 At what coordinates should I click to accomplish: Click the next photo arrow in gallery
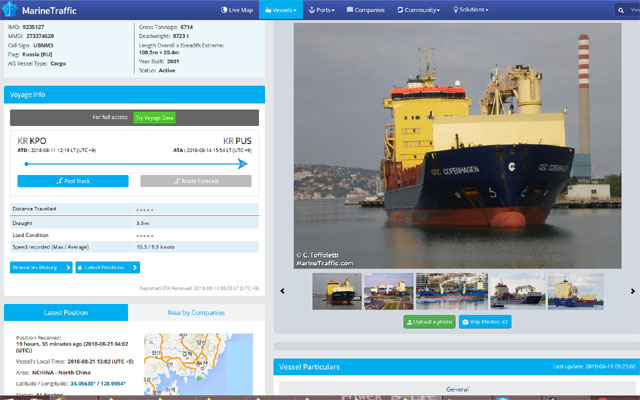click(630, 291)
